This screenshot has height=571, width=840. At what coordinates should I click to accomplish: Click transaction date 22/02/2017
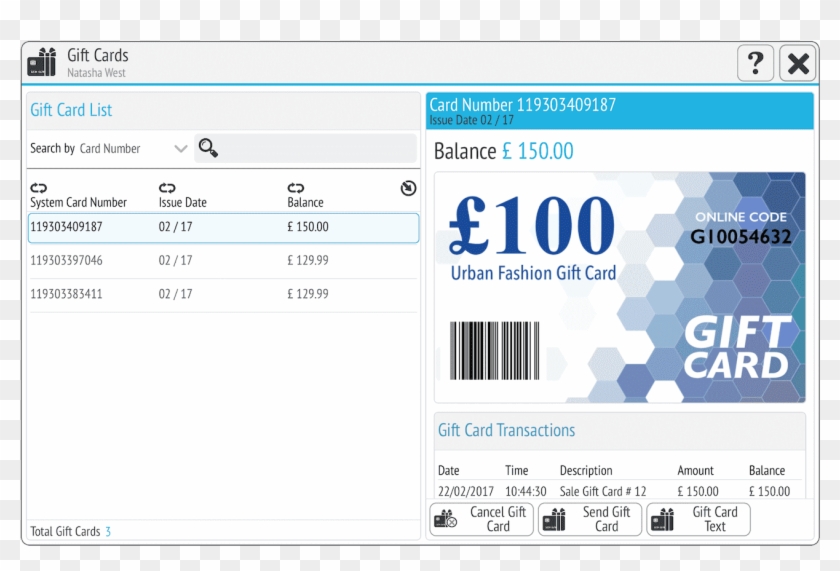pos(466,491)
